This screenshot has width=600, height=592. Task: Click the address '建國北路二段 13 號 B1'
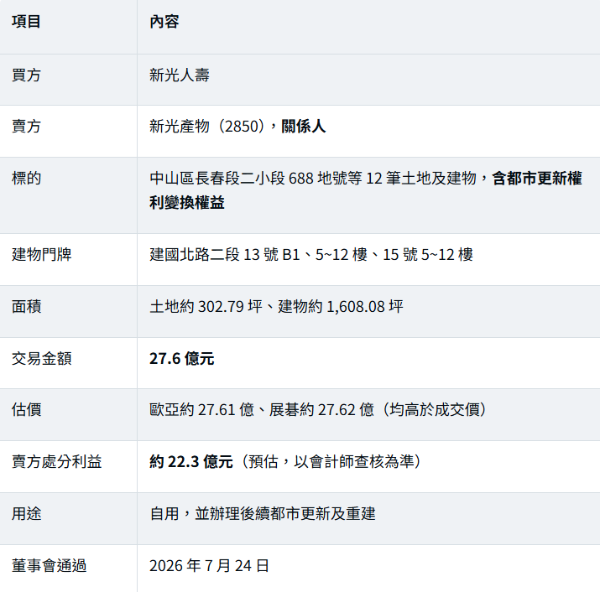(x=225, y=254)
